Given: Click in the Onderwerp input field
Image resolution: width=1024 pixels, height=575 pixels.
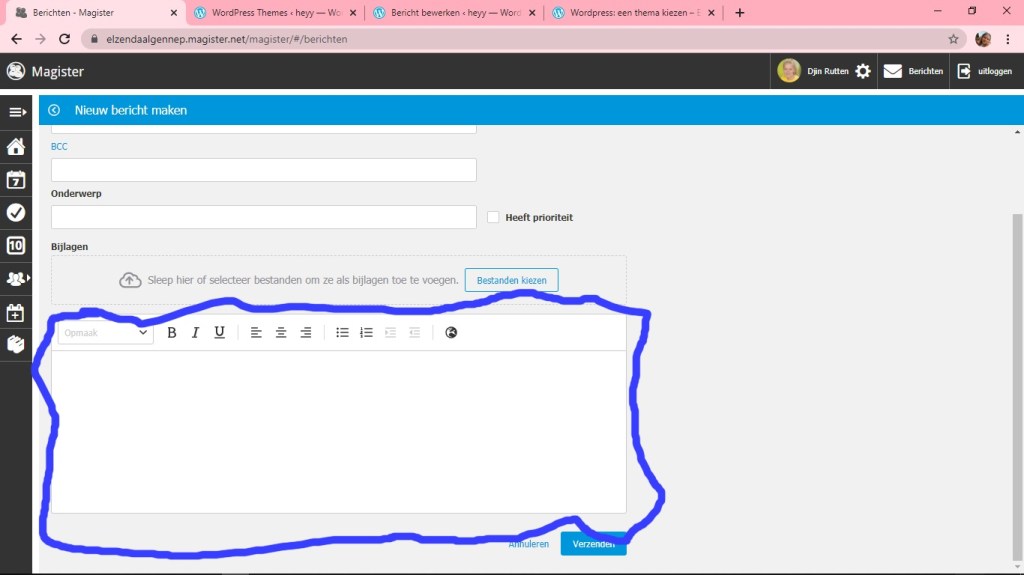Looking at the screenshot, I should [x=263, y=217].
